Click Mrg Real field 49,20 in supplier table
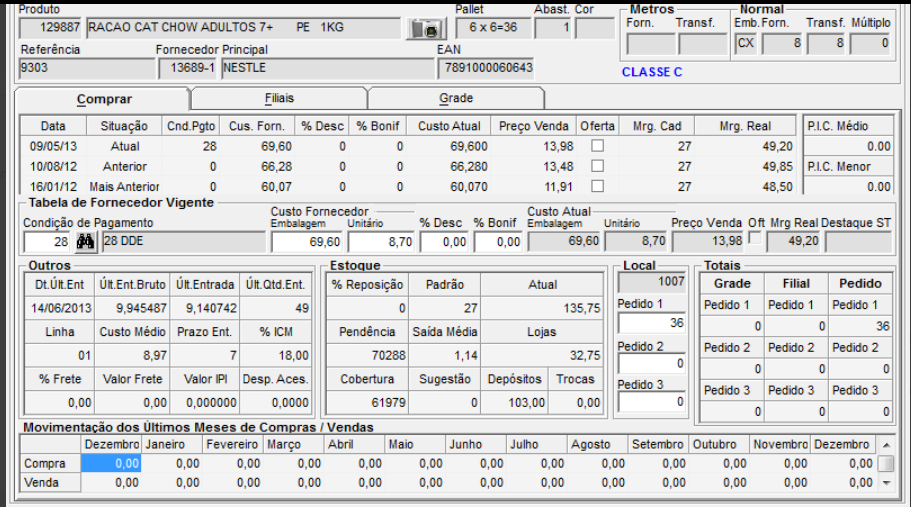The height and width of the screenshot is (507, 911). coord(793,242)
